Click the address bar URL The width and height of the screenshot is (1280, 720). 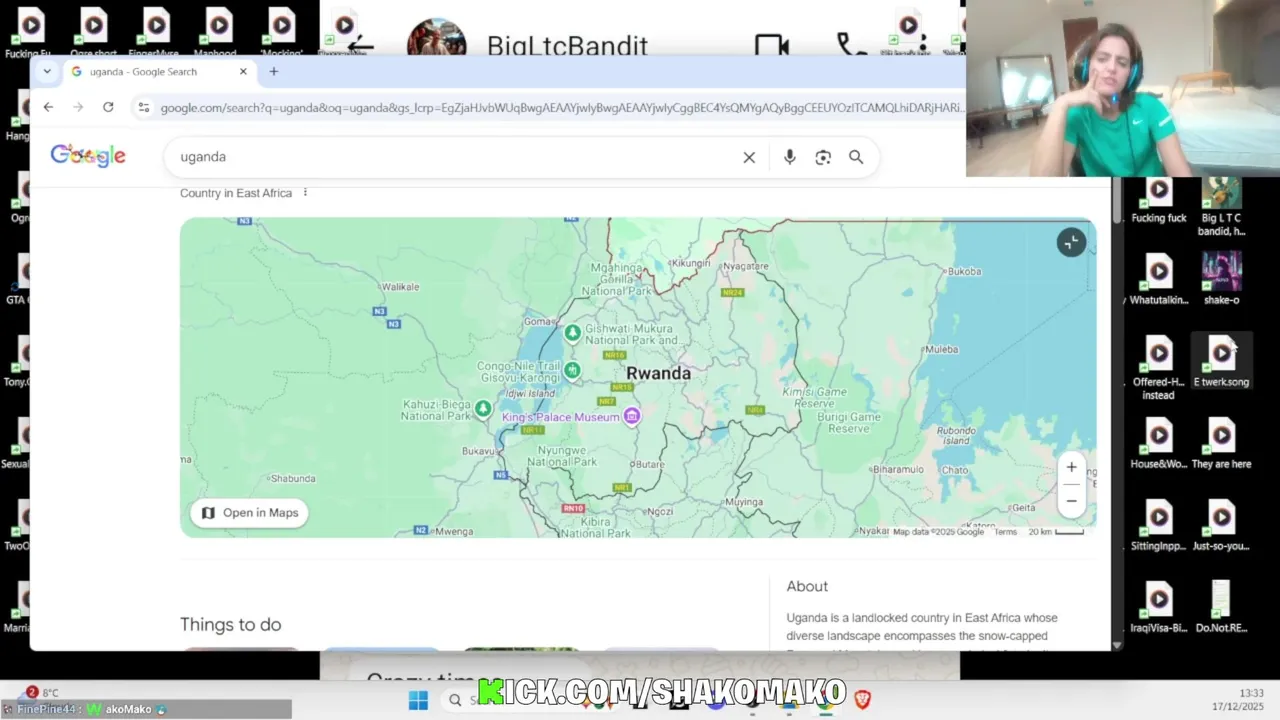560,107
